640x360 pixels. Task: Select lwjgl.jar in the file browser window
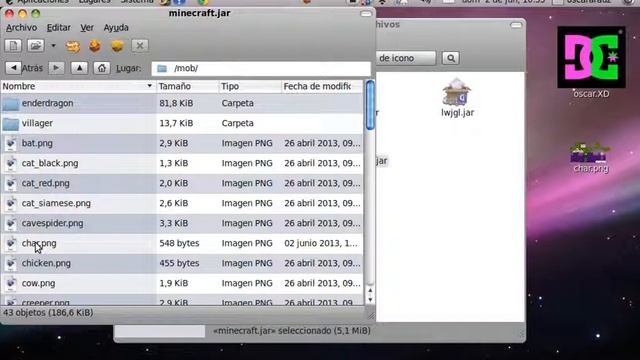(x=457, y=98)
